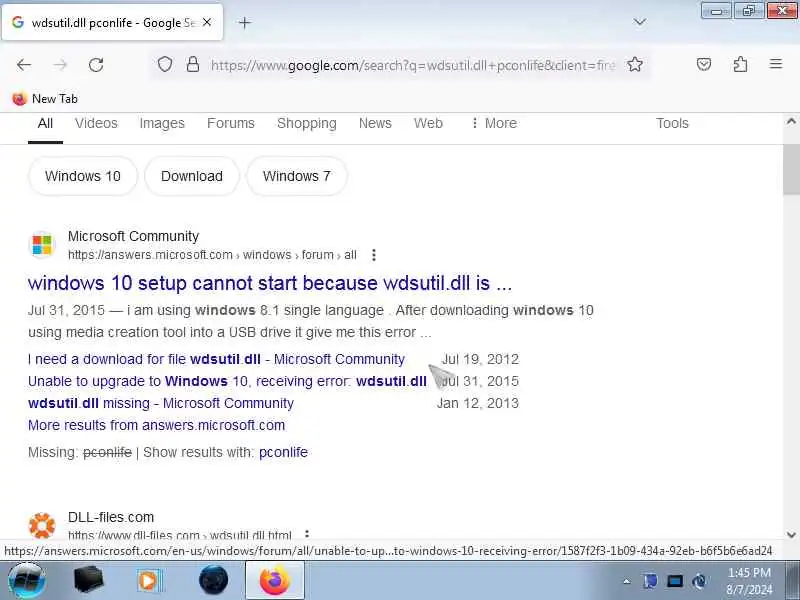Screen dimensions: 800x600
Task: Open 'wdsutil.dll missing - Microsoft Community' link
Action: pos(161,403)
